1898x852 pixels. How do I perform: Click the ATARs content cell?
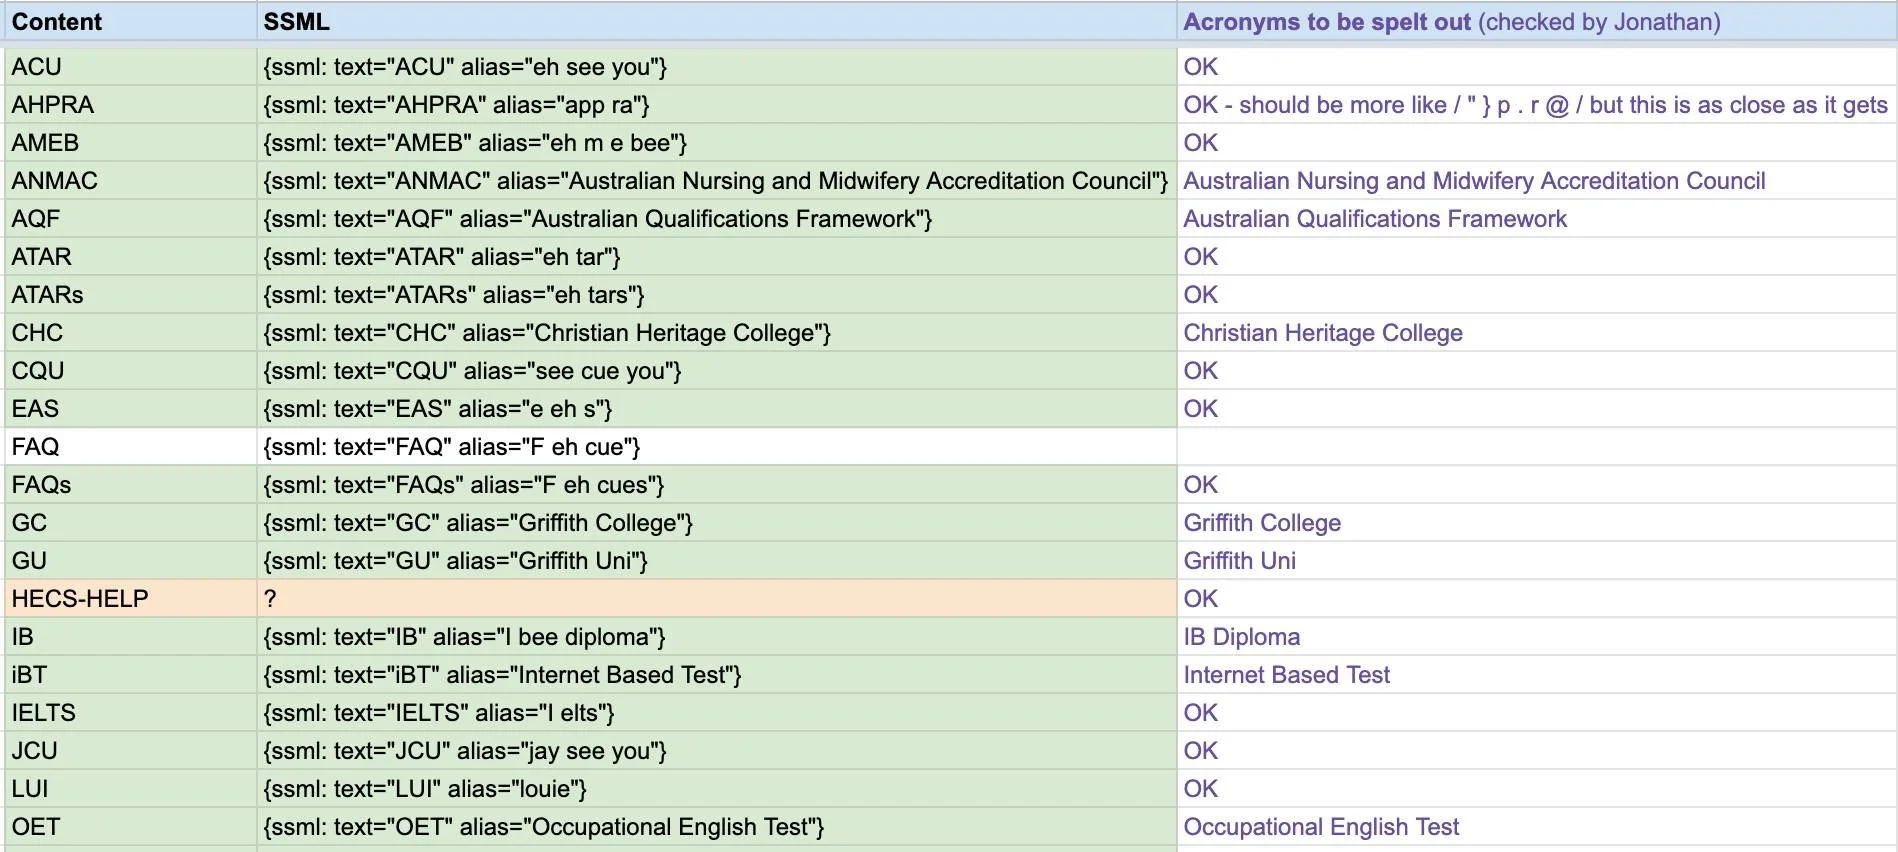tap(131, 295)
